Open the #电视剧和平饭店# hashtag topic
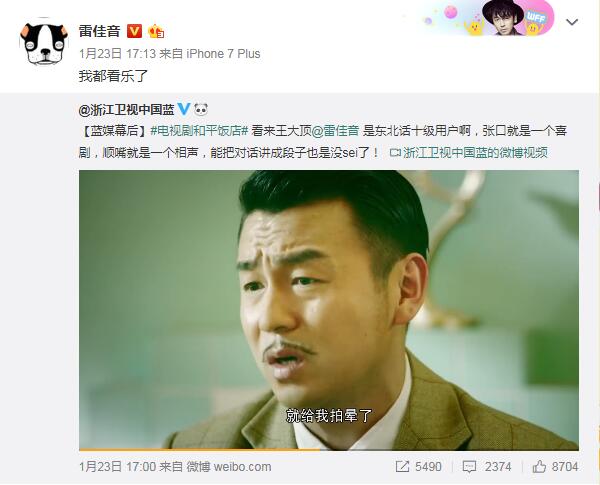600x485 pixels. pyautogui.click(x=199, y=131)
